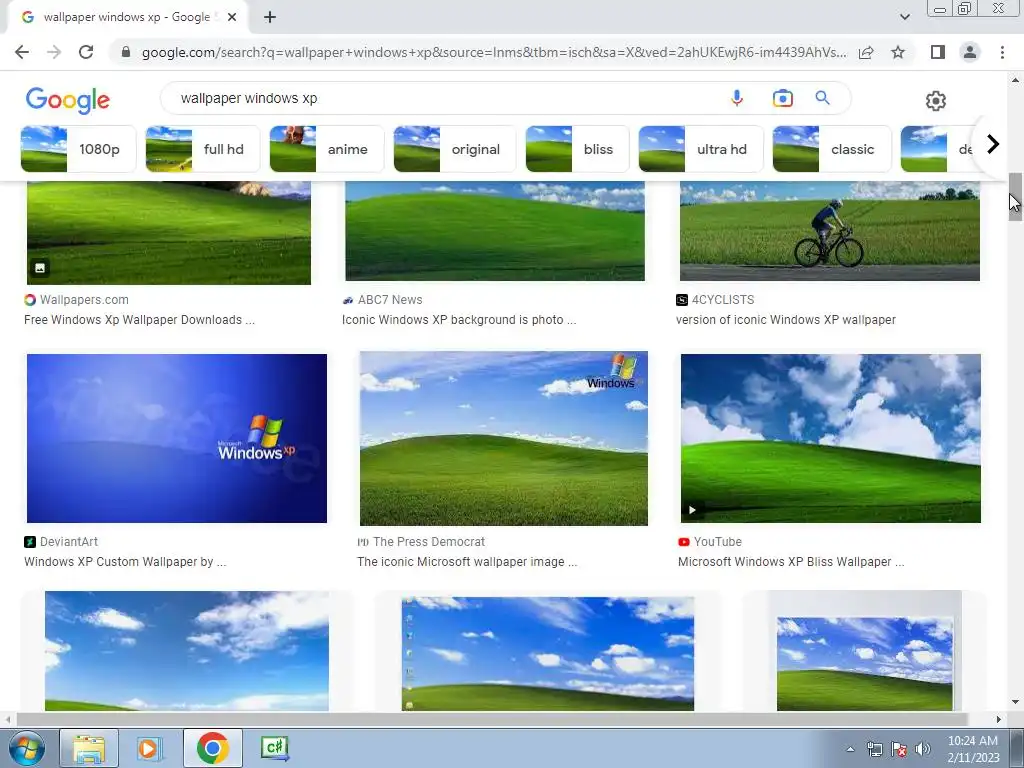Expand the tab search dropdown
The height and width of the screenshot is (768, 1024).
coord(904,17)
